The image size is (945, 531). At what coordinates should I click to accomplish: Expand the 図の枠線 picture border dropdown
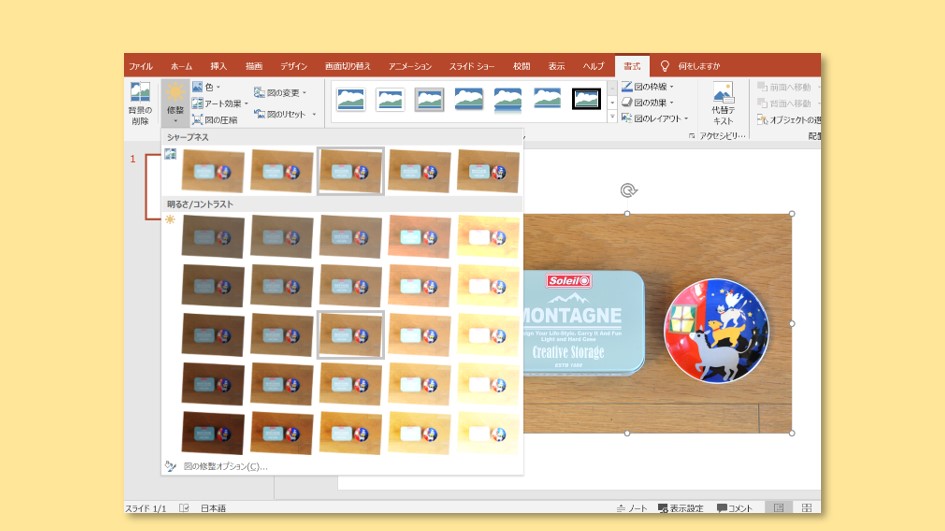pos(649,87)
